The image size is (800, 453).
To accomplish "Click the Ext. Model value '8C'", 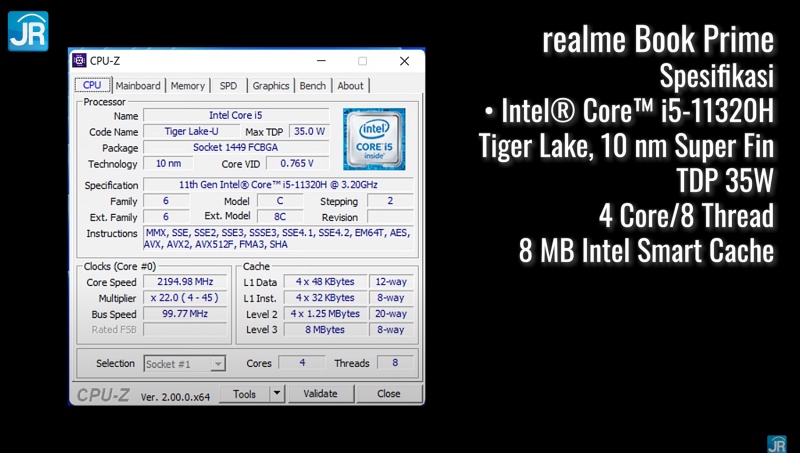I will [x=280, y=216].
